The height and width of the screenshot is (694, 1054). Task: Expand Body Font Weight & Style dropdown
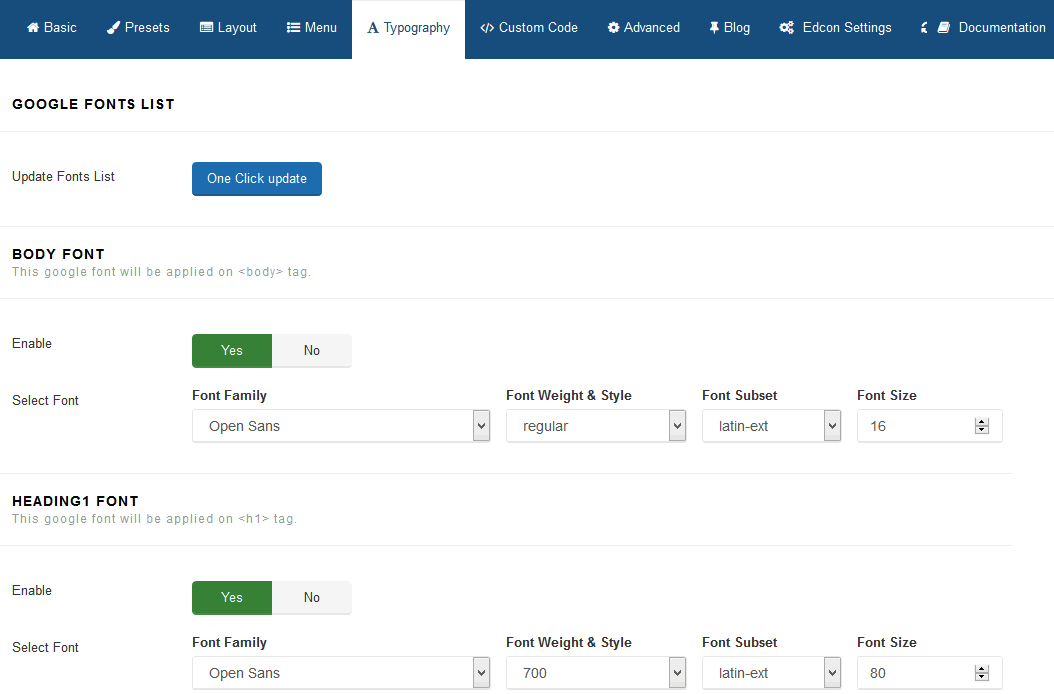click(595, 426)
